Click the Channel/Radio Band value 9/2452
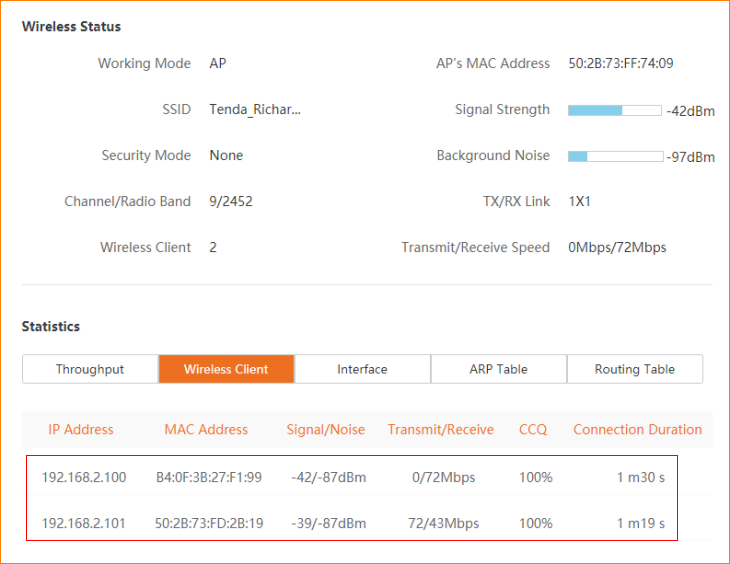This screenshot has width=730, height=564. click(x=231, y=201)
